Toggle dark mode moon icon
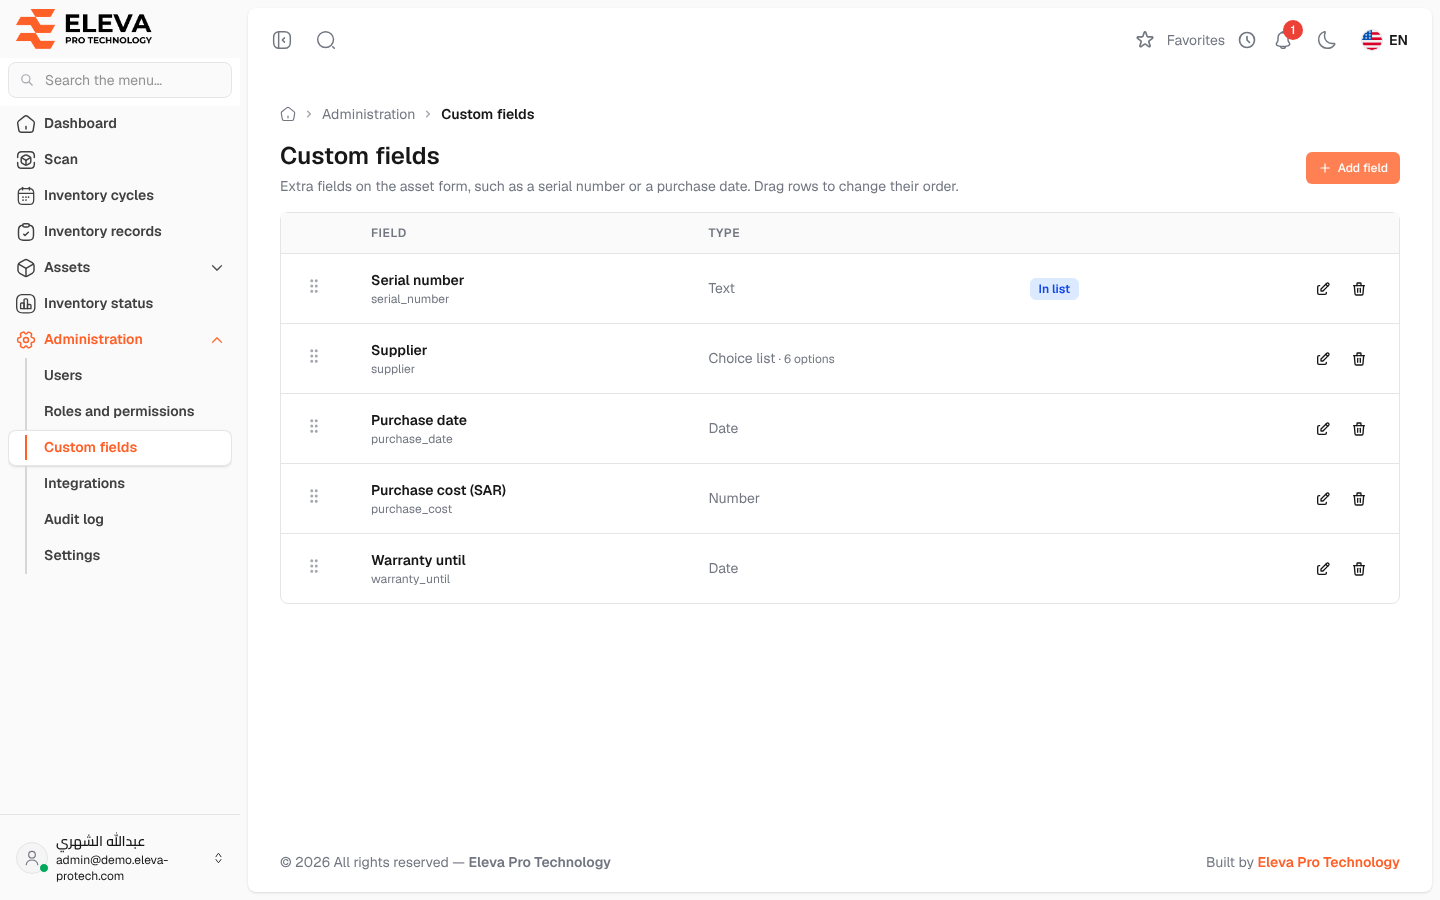This screenshot has width=1440, height=900. (x=1327, y=40)
